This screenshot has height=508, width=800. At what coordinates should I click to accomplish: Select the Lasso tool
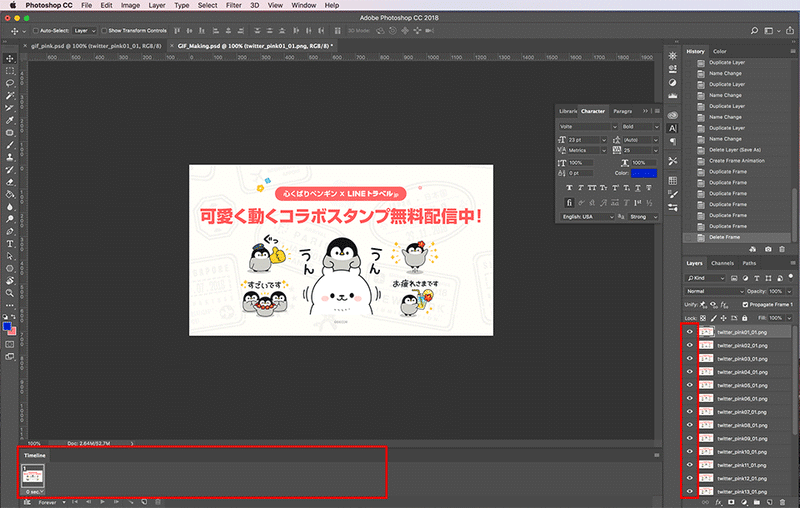10,83
